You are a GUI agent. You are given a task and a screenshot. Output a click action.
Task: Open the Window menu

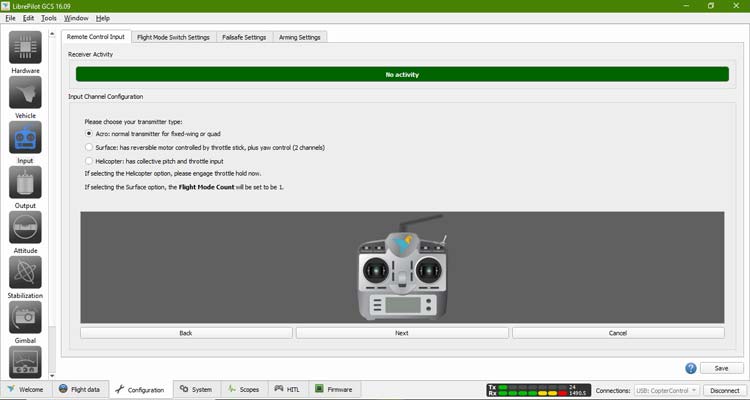click(x=76, y=18)
